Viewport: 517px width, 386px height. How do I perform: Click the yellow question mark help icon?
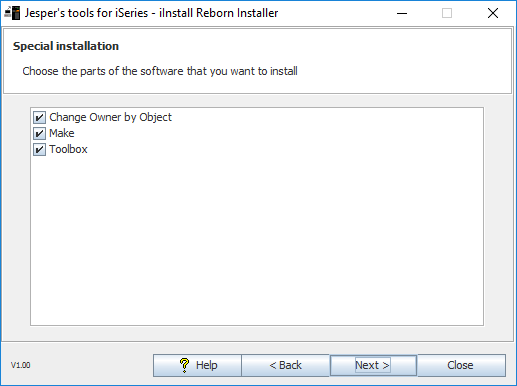point(184,365)
